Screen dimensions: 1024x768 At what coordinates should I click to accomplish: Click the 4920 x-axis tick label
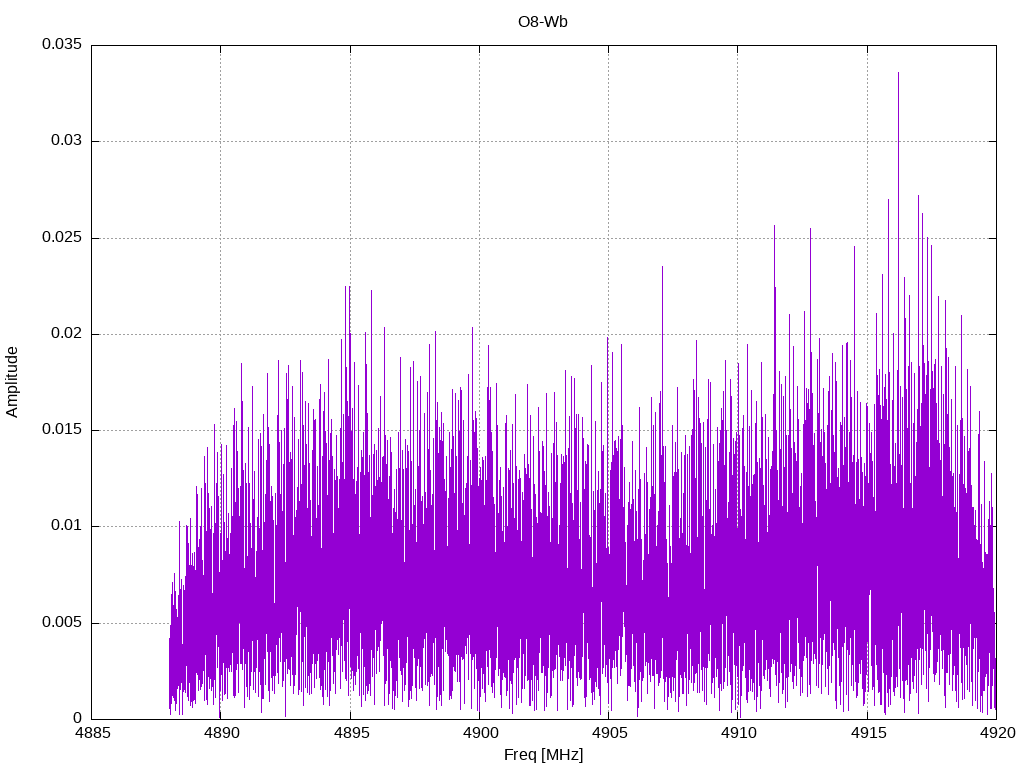tap(996, 734)
